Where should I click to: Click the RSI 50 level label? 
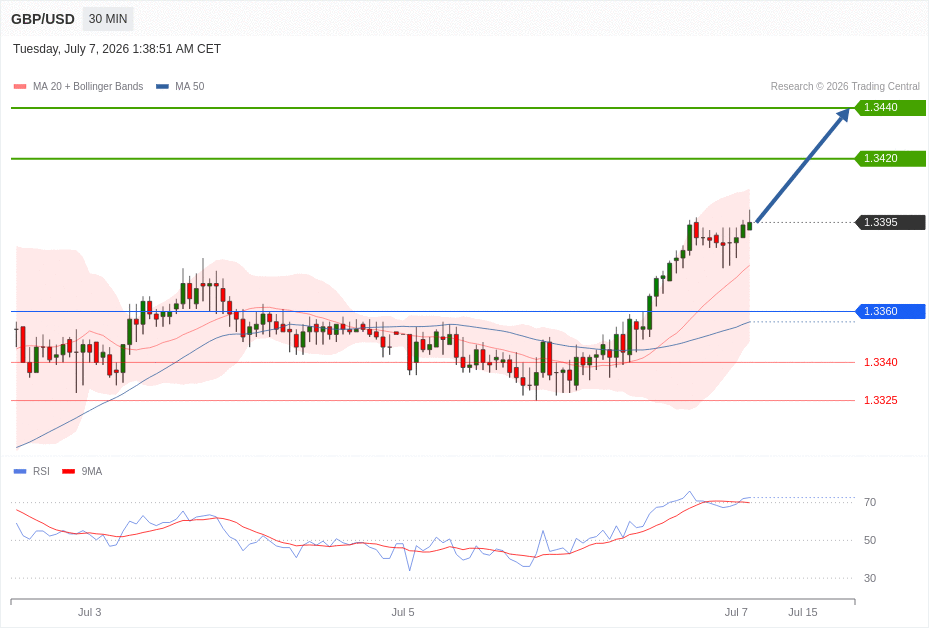(x=870, y=540)
